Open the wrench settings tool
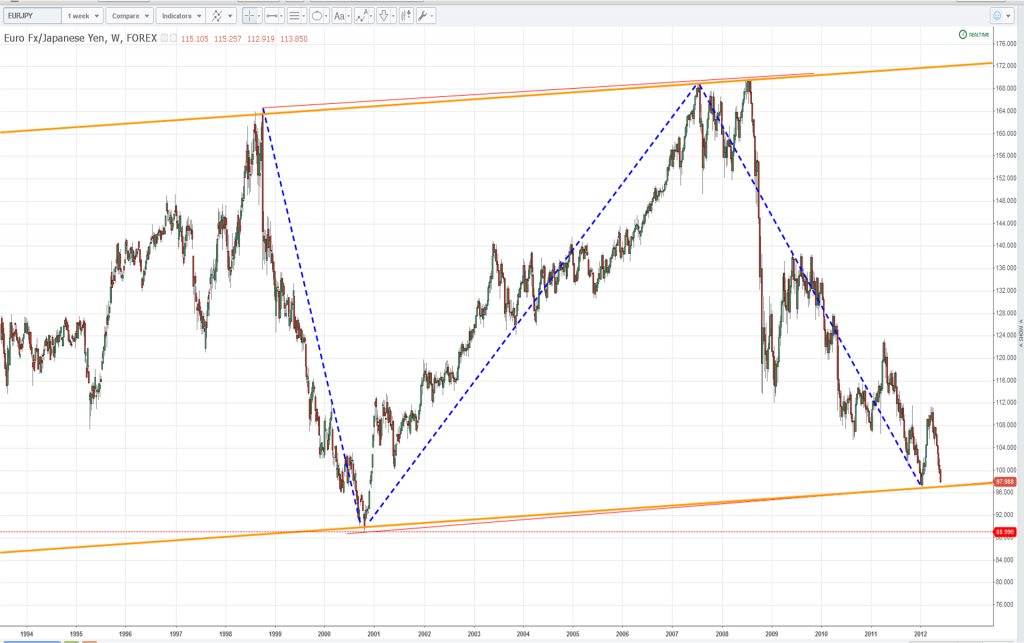This screenshot has width=1024, height=643. (423, 16)
